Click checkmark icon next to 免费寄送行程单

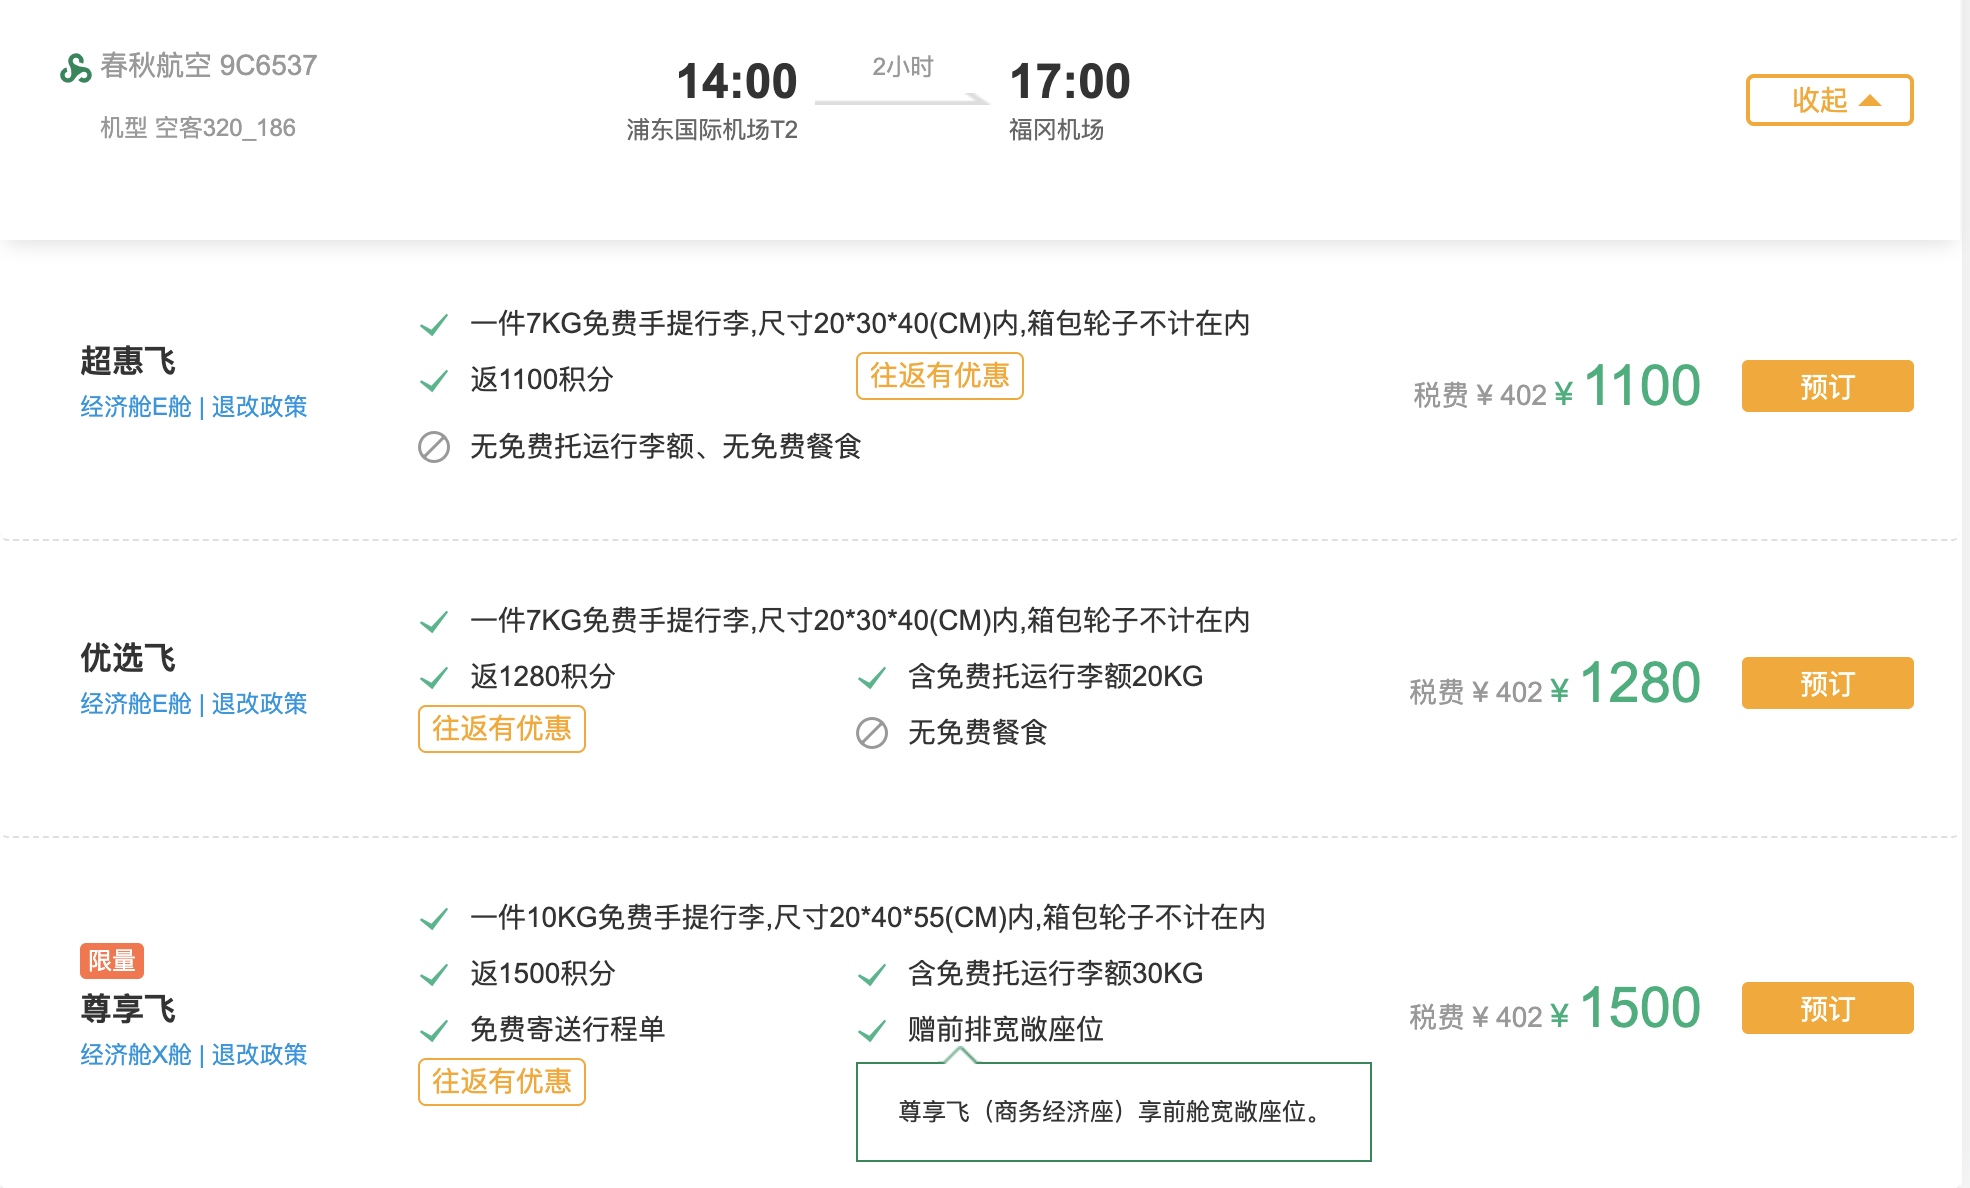click(x=434, y=1030)
